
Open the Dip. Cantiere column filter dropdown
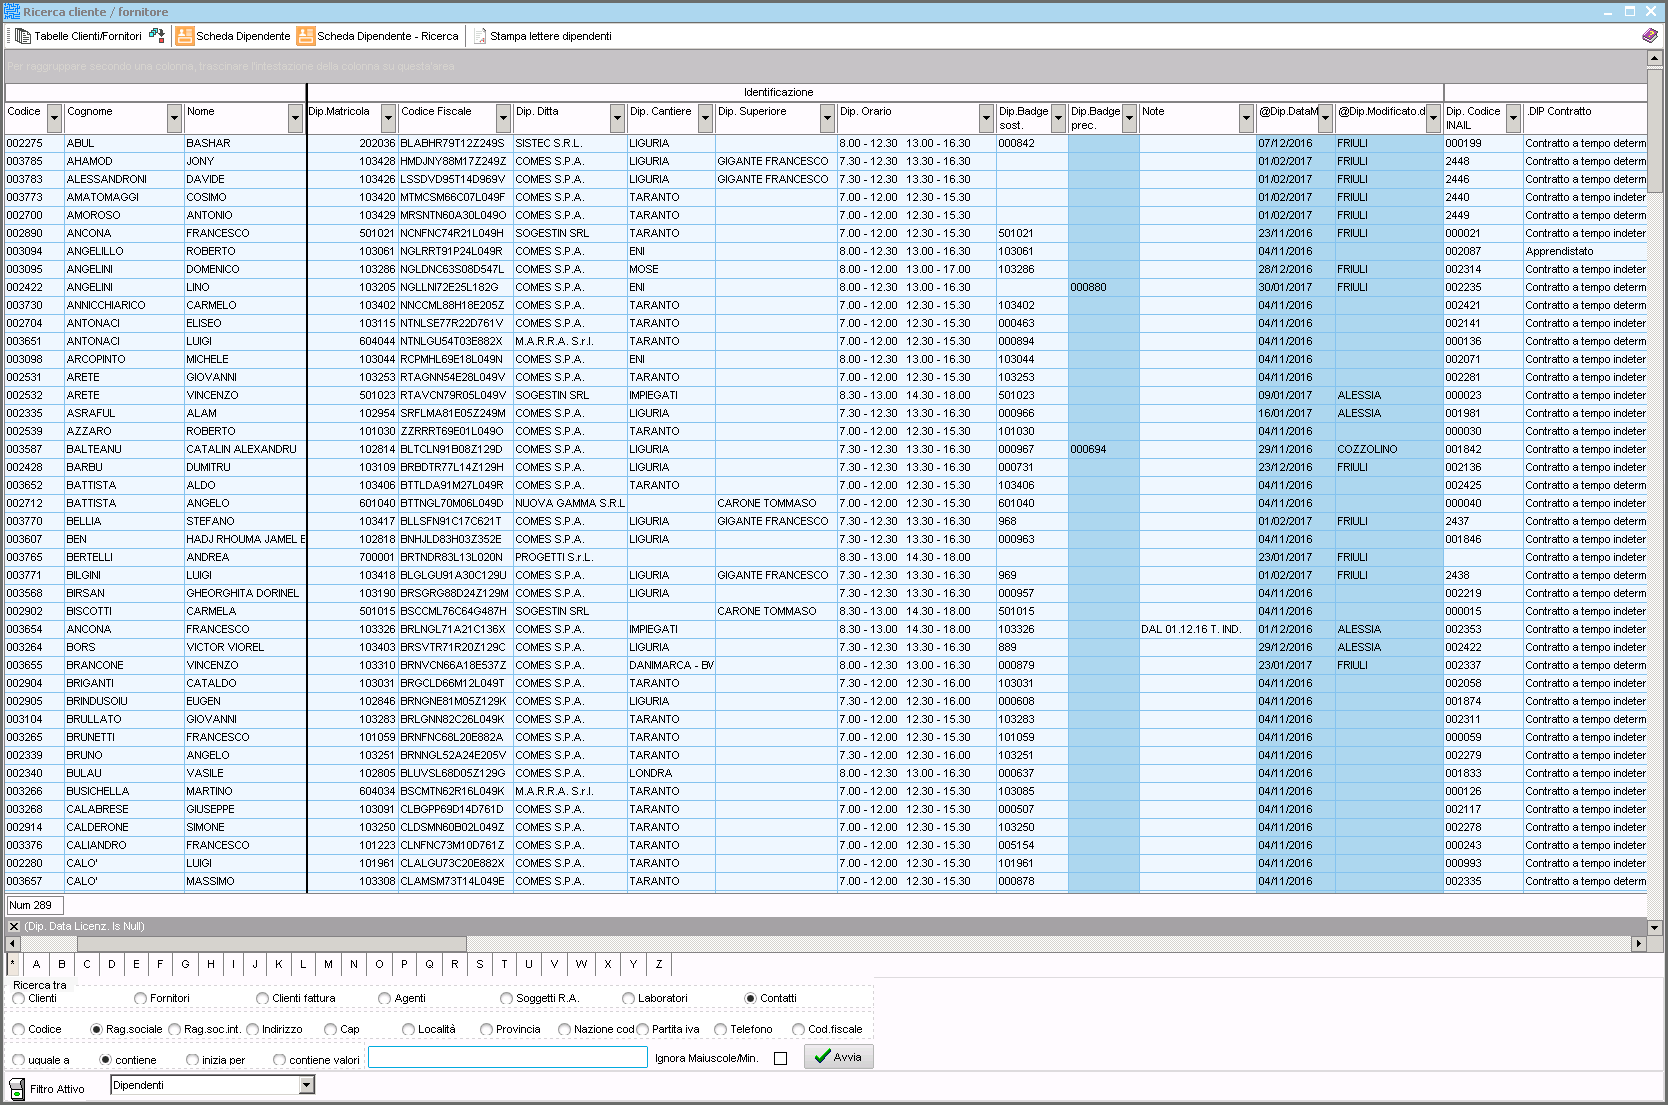point(705,118)
